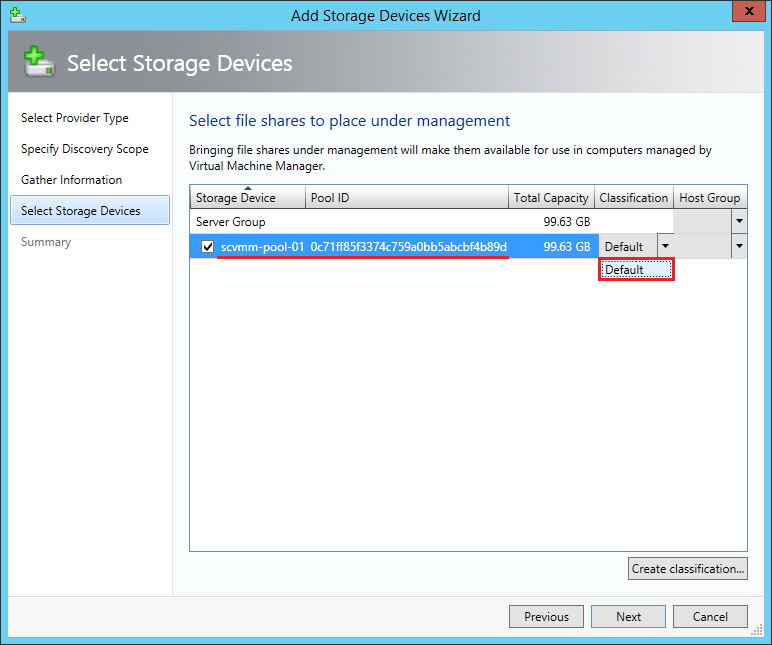Expand the Host Group dropdown for Server Group
Screen dimensions: 772x645
(x=739, y=221)
